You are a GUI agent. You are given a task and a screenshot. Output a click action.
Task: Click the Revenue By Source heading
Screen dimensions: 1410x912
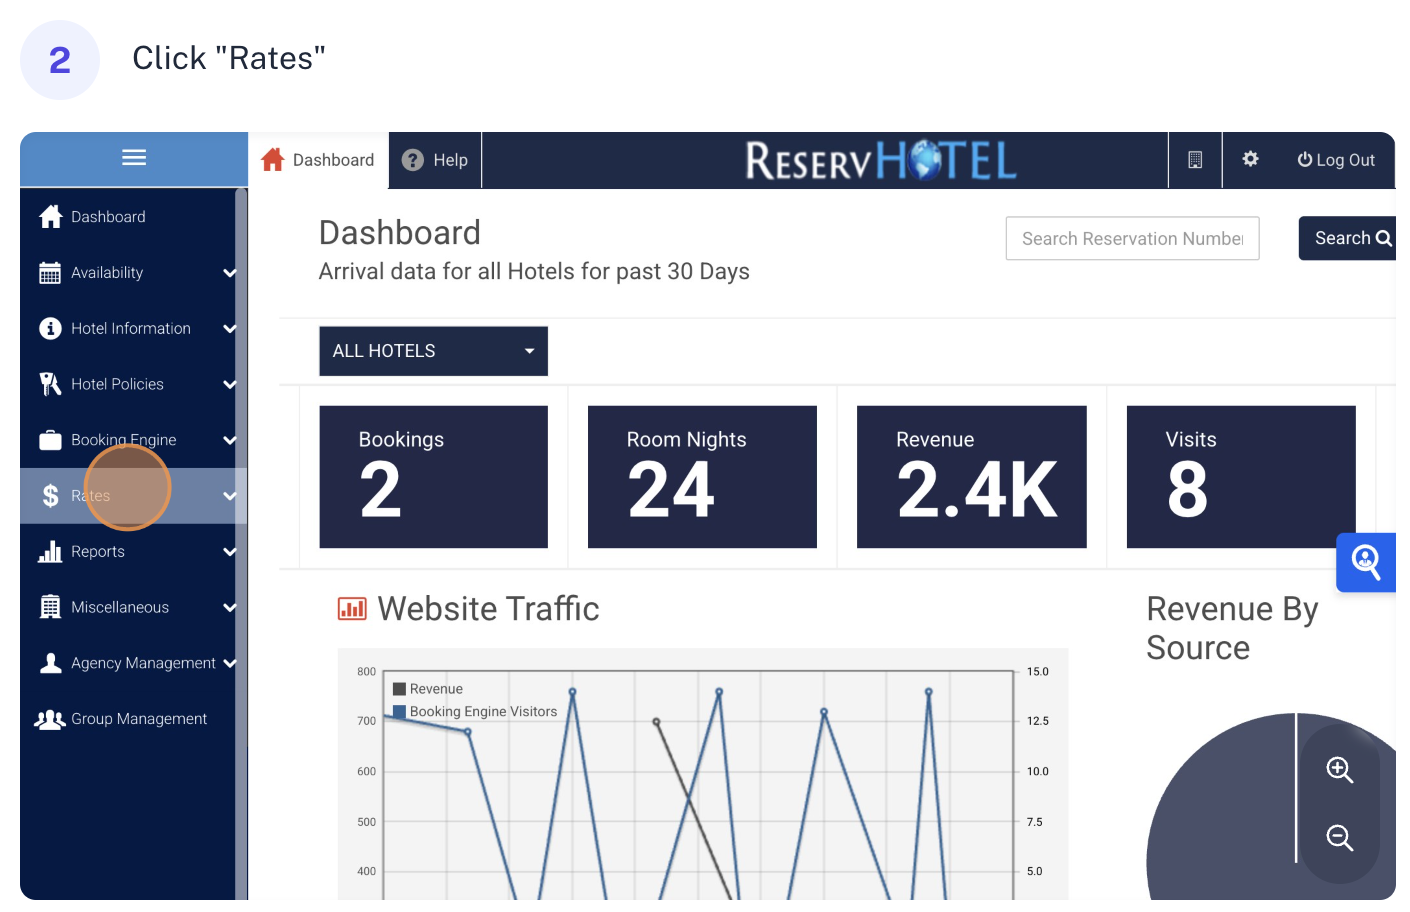(x=1232, y=628)
